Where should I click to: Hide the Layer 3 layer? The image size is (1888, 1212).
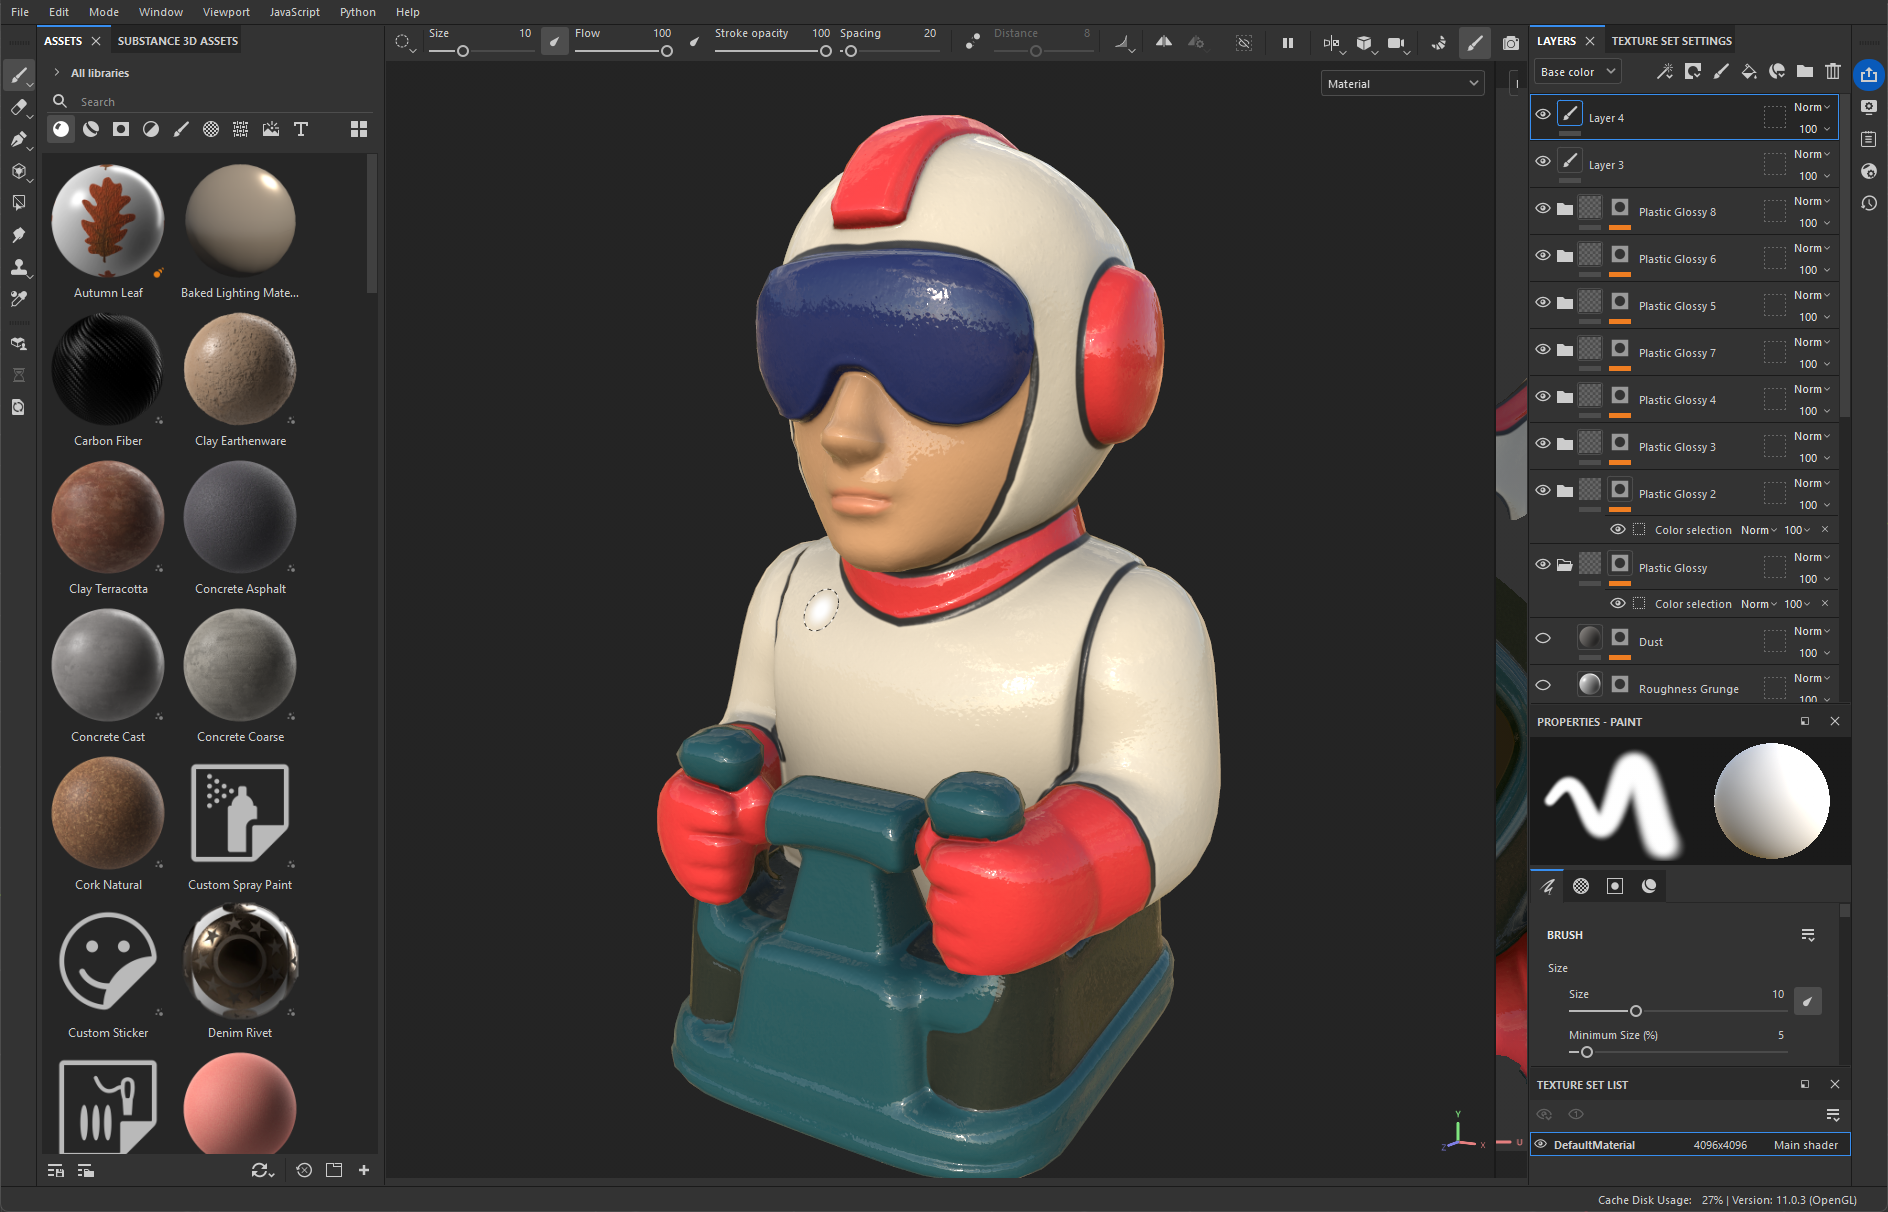1543,162
